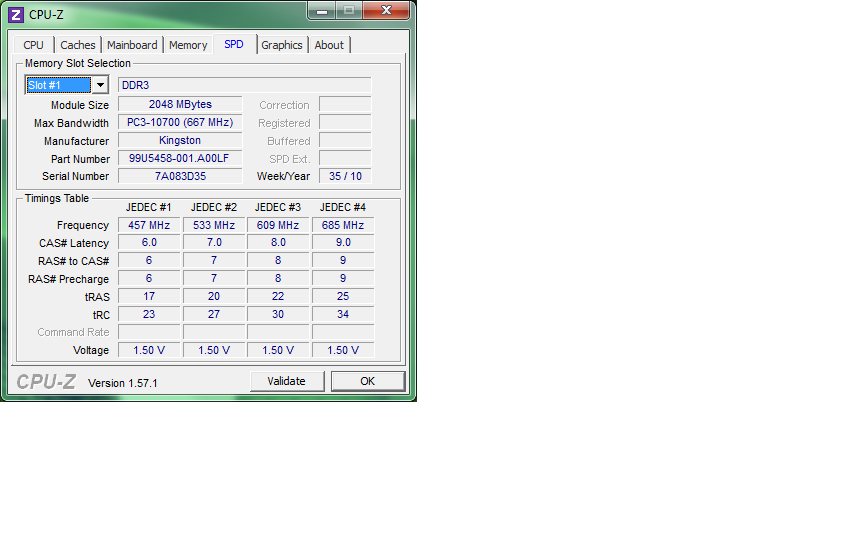Click the 533 MHz frequency cell
The height and width of the screenshot is (540, 864).
pyautogui.click(x=214, y=225)
